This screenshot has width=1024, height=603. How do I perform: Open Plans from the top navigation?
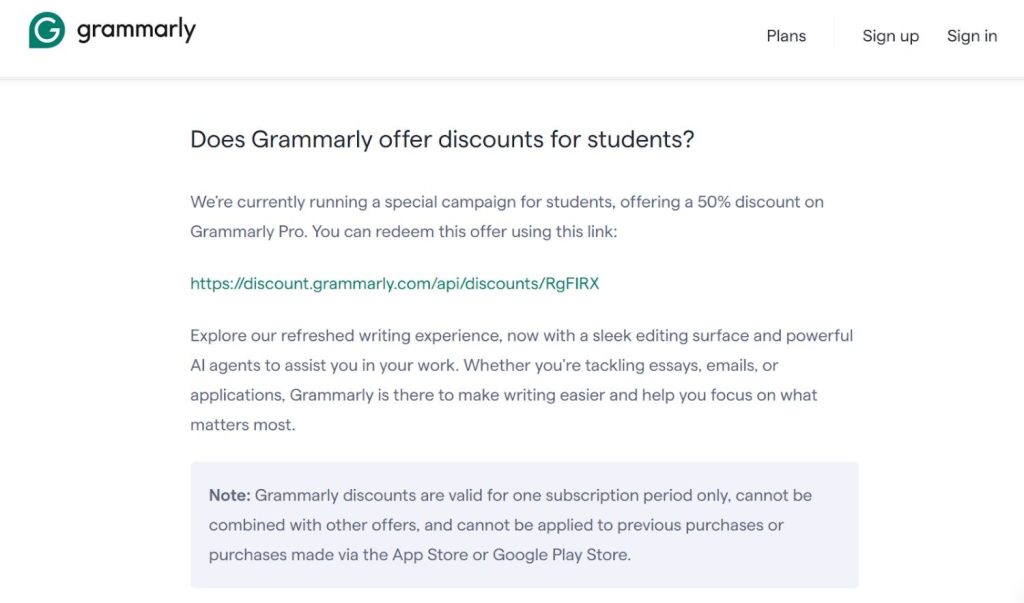786,35
